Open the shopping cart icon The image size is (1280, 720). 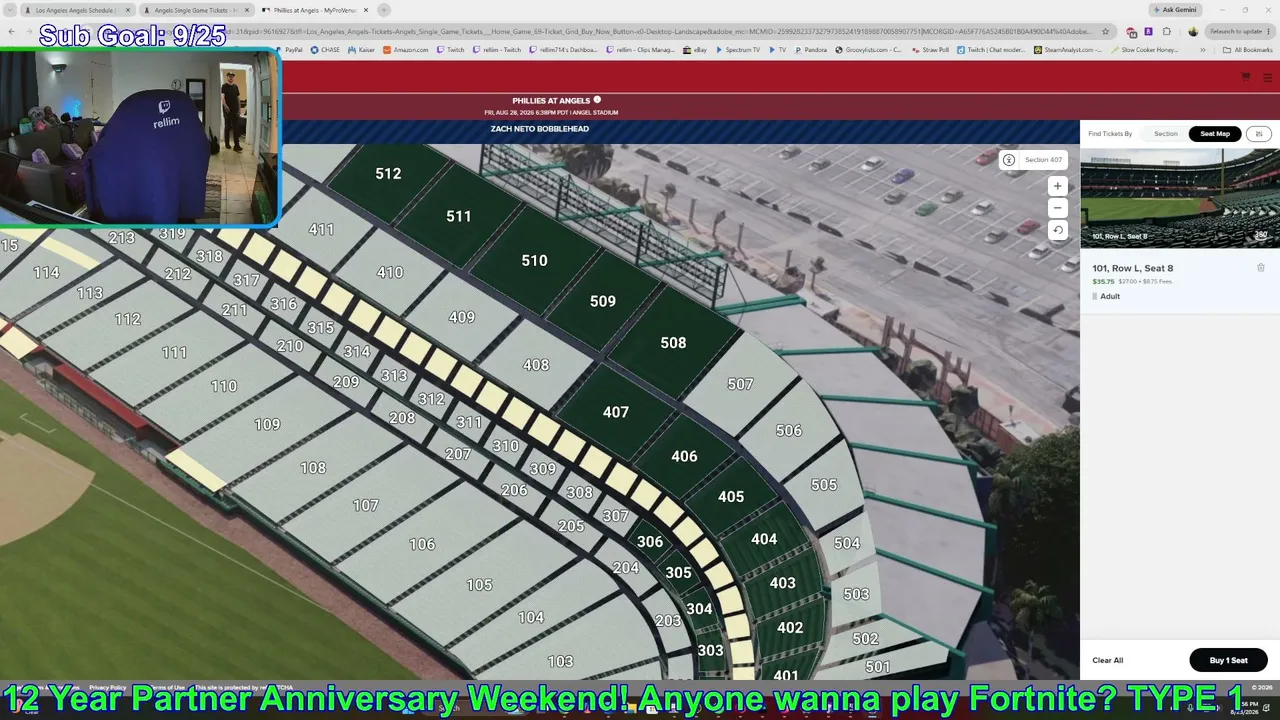[x=1245, y=77]
